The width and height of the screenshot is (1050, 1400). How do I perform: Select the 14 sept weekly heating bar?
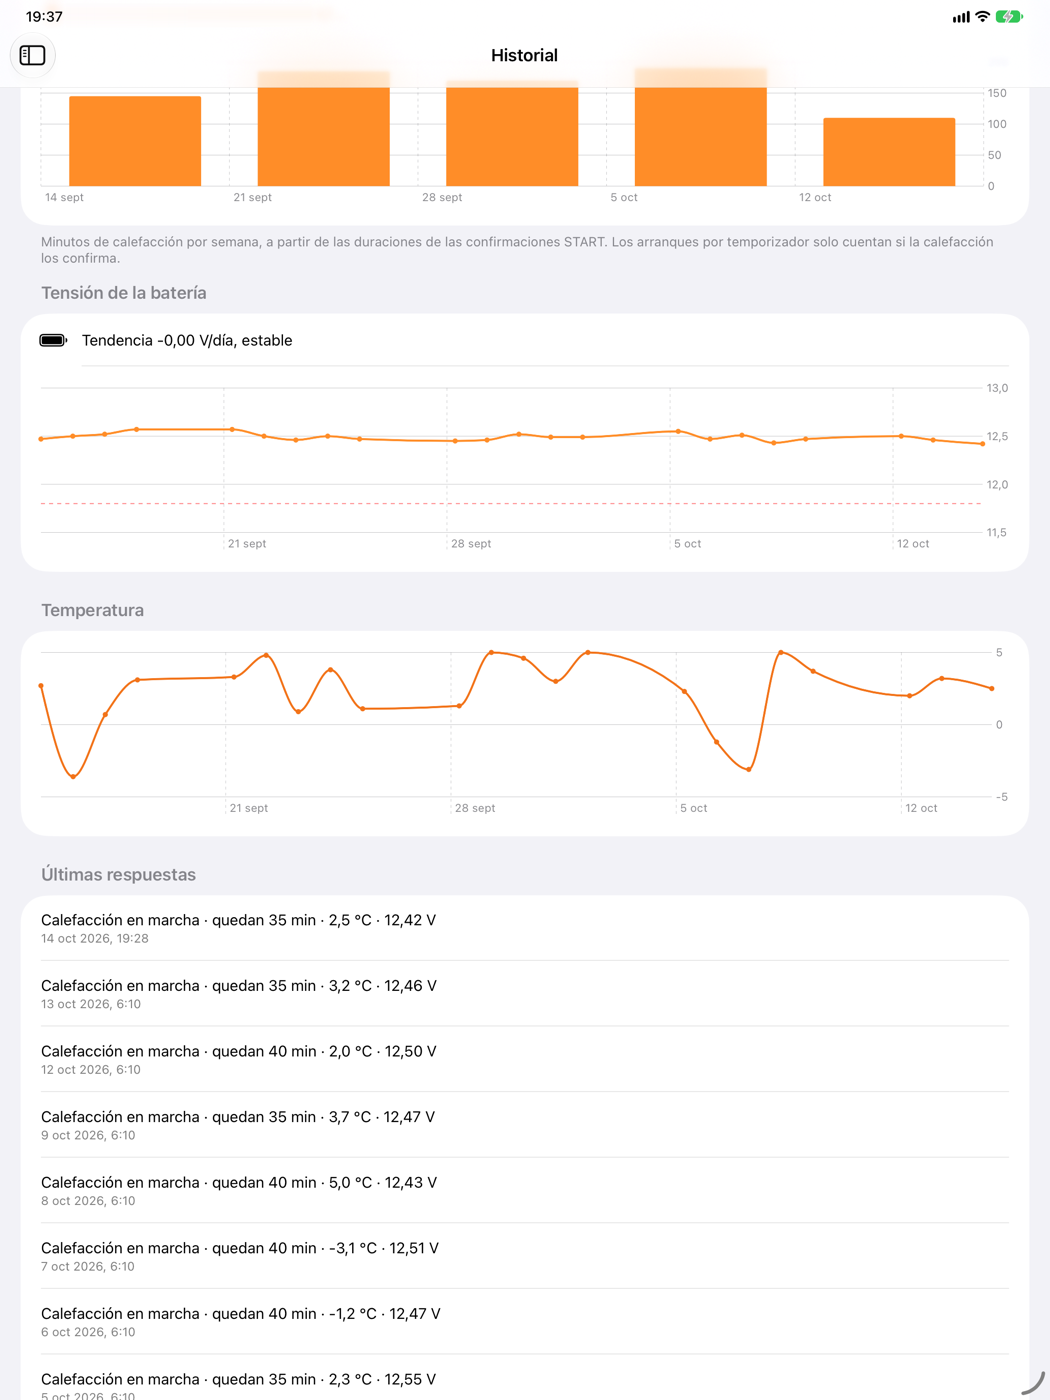(x=135, y=141)
